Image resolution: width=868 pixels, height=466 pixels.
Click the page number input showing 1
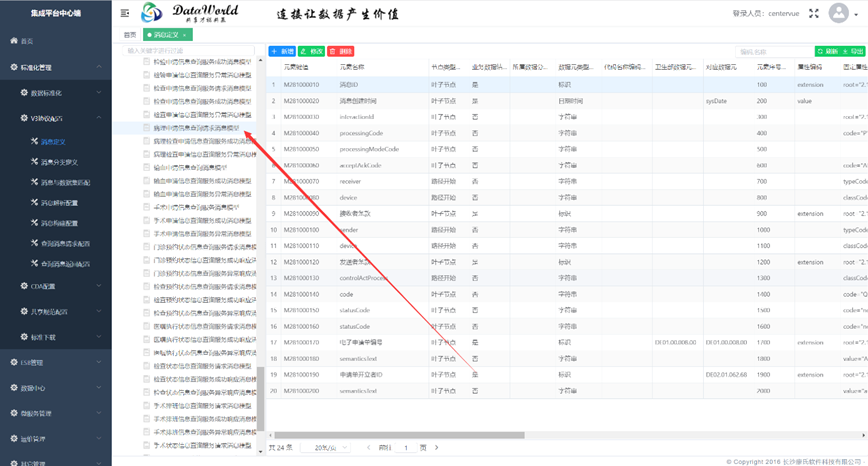[x=406, y=447]
